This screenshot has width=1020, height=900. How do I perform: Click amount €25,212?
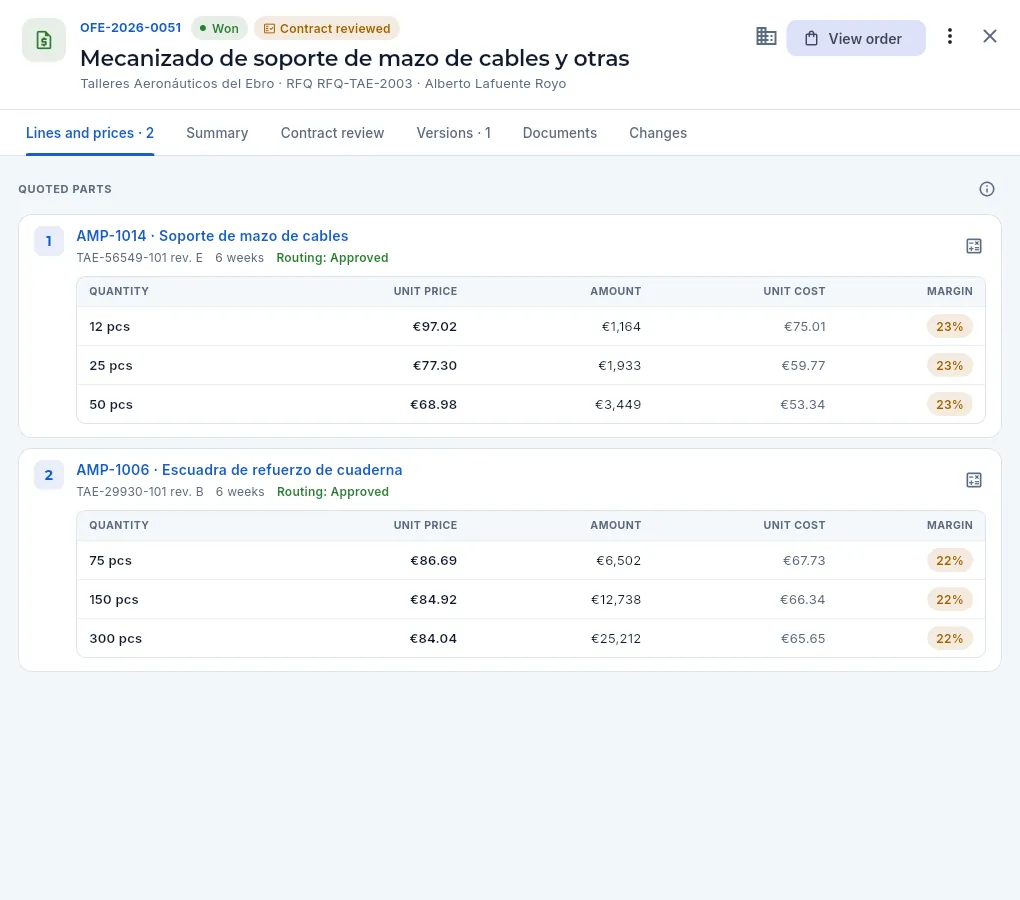coord(616,639)
